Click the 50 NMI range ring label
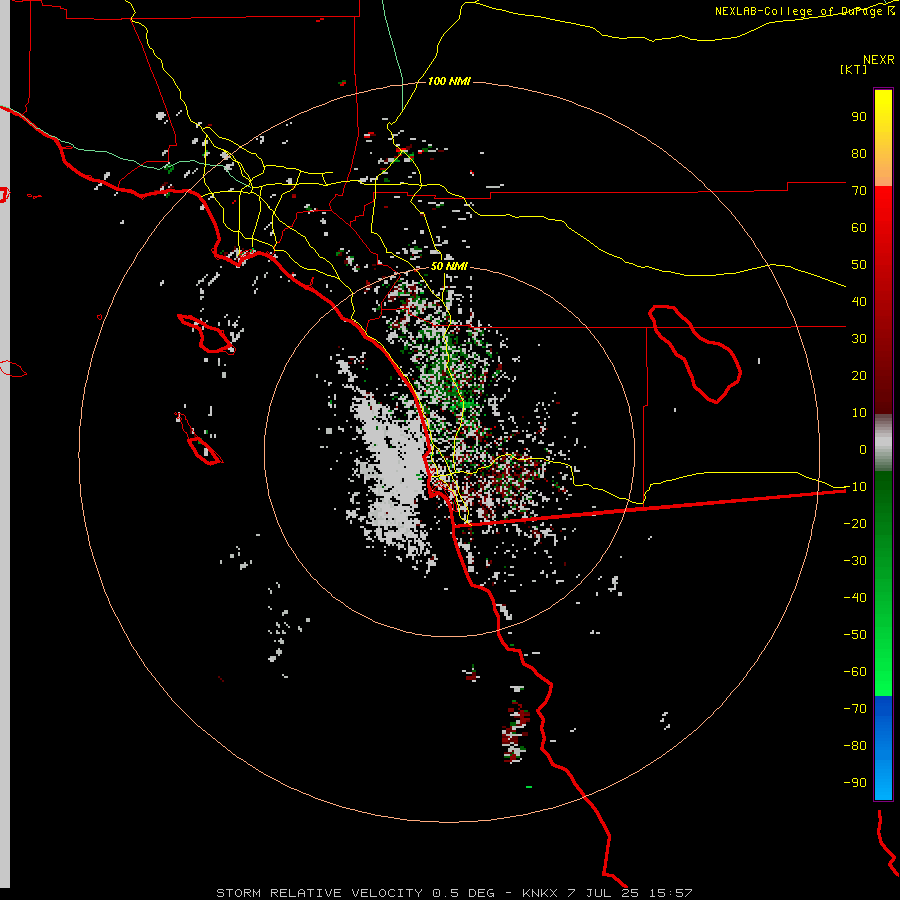The image size is (900, 900). click(x=449, y=266)
